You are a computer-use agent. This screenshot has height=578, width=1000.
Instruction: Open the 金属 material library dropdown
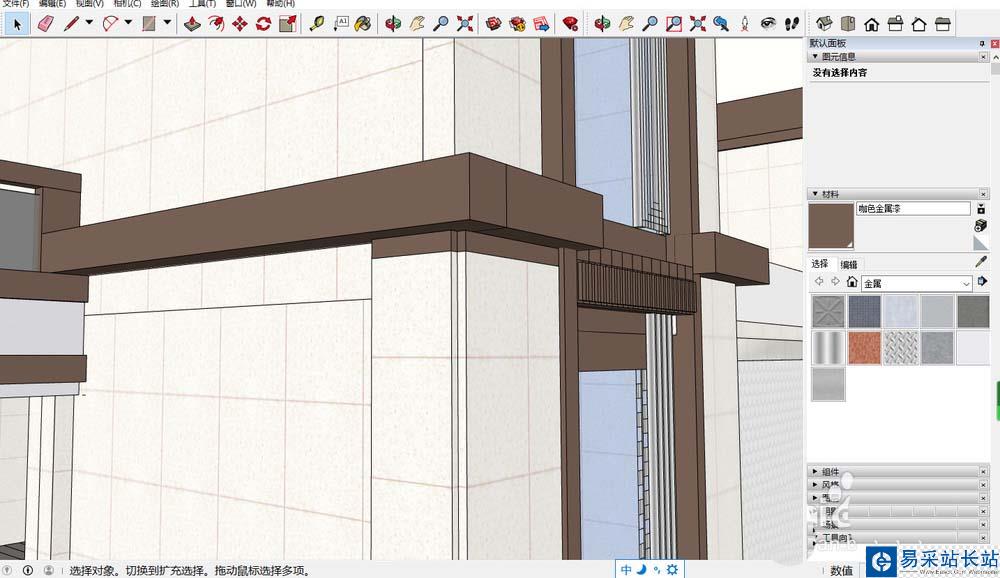coord(916,283)
